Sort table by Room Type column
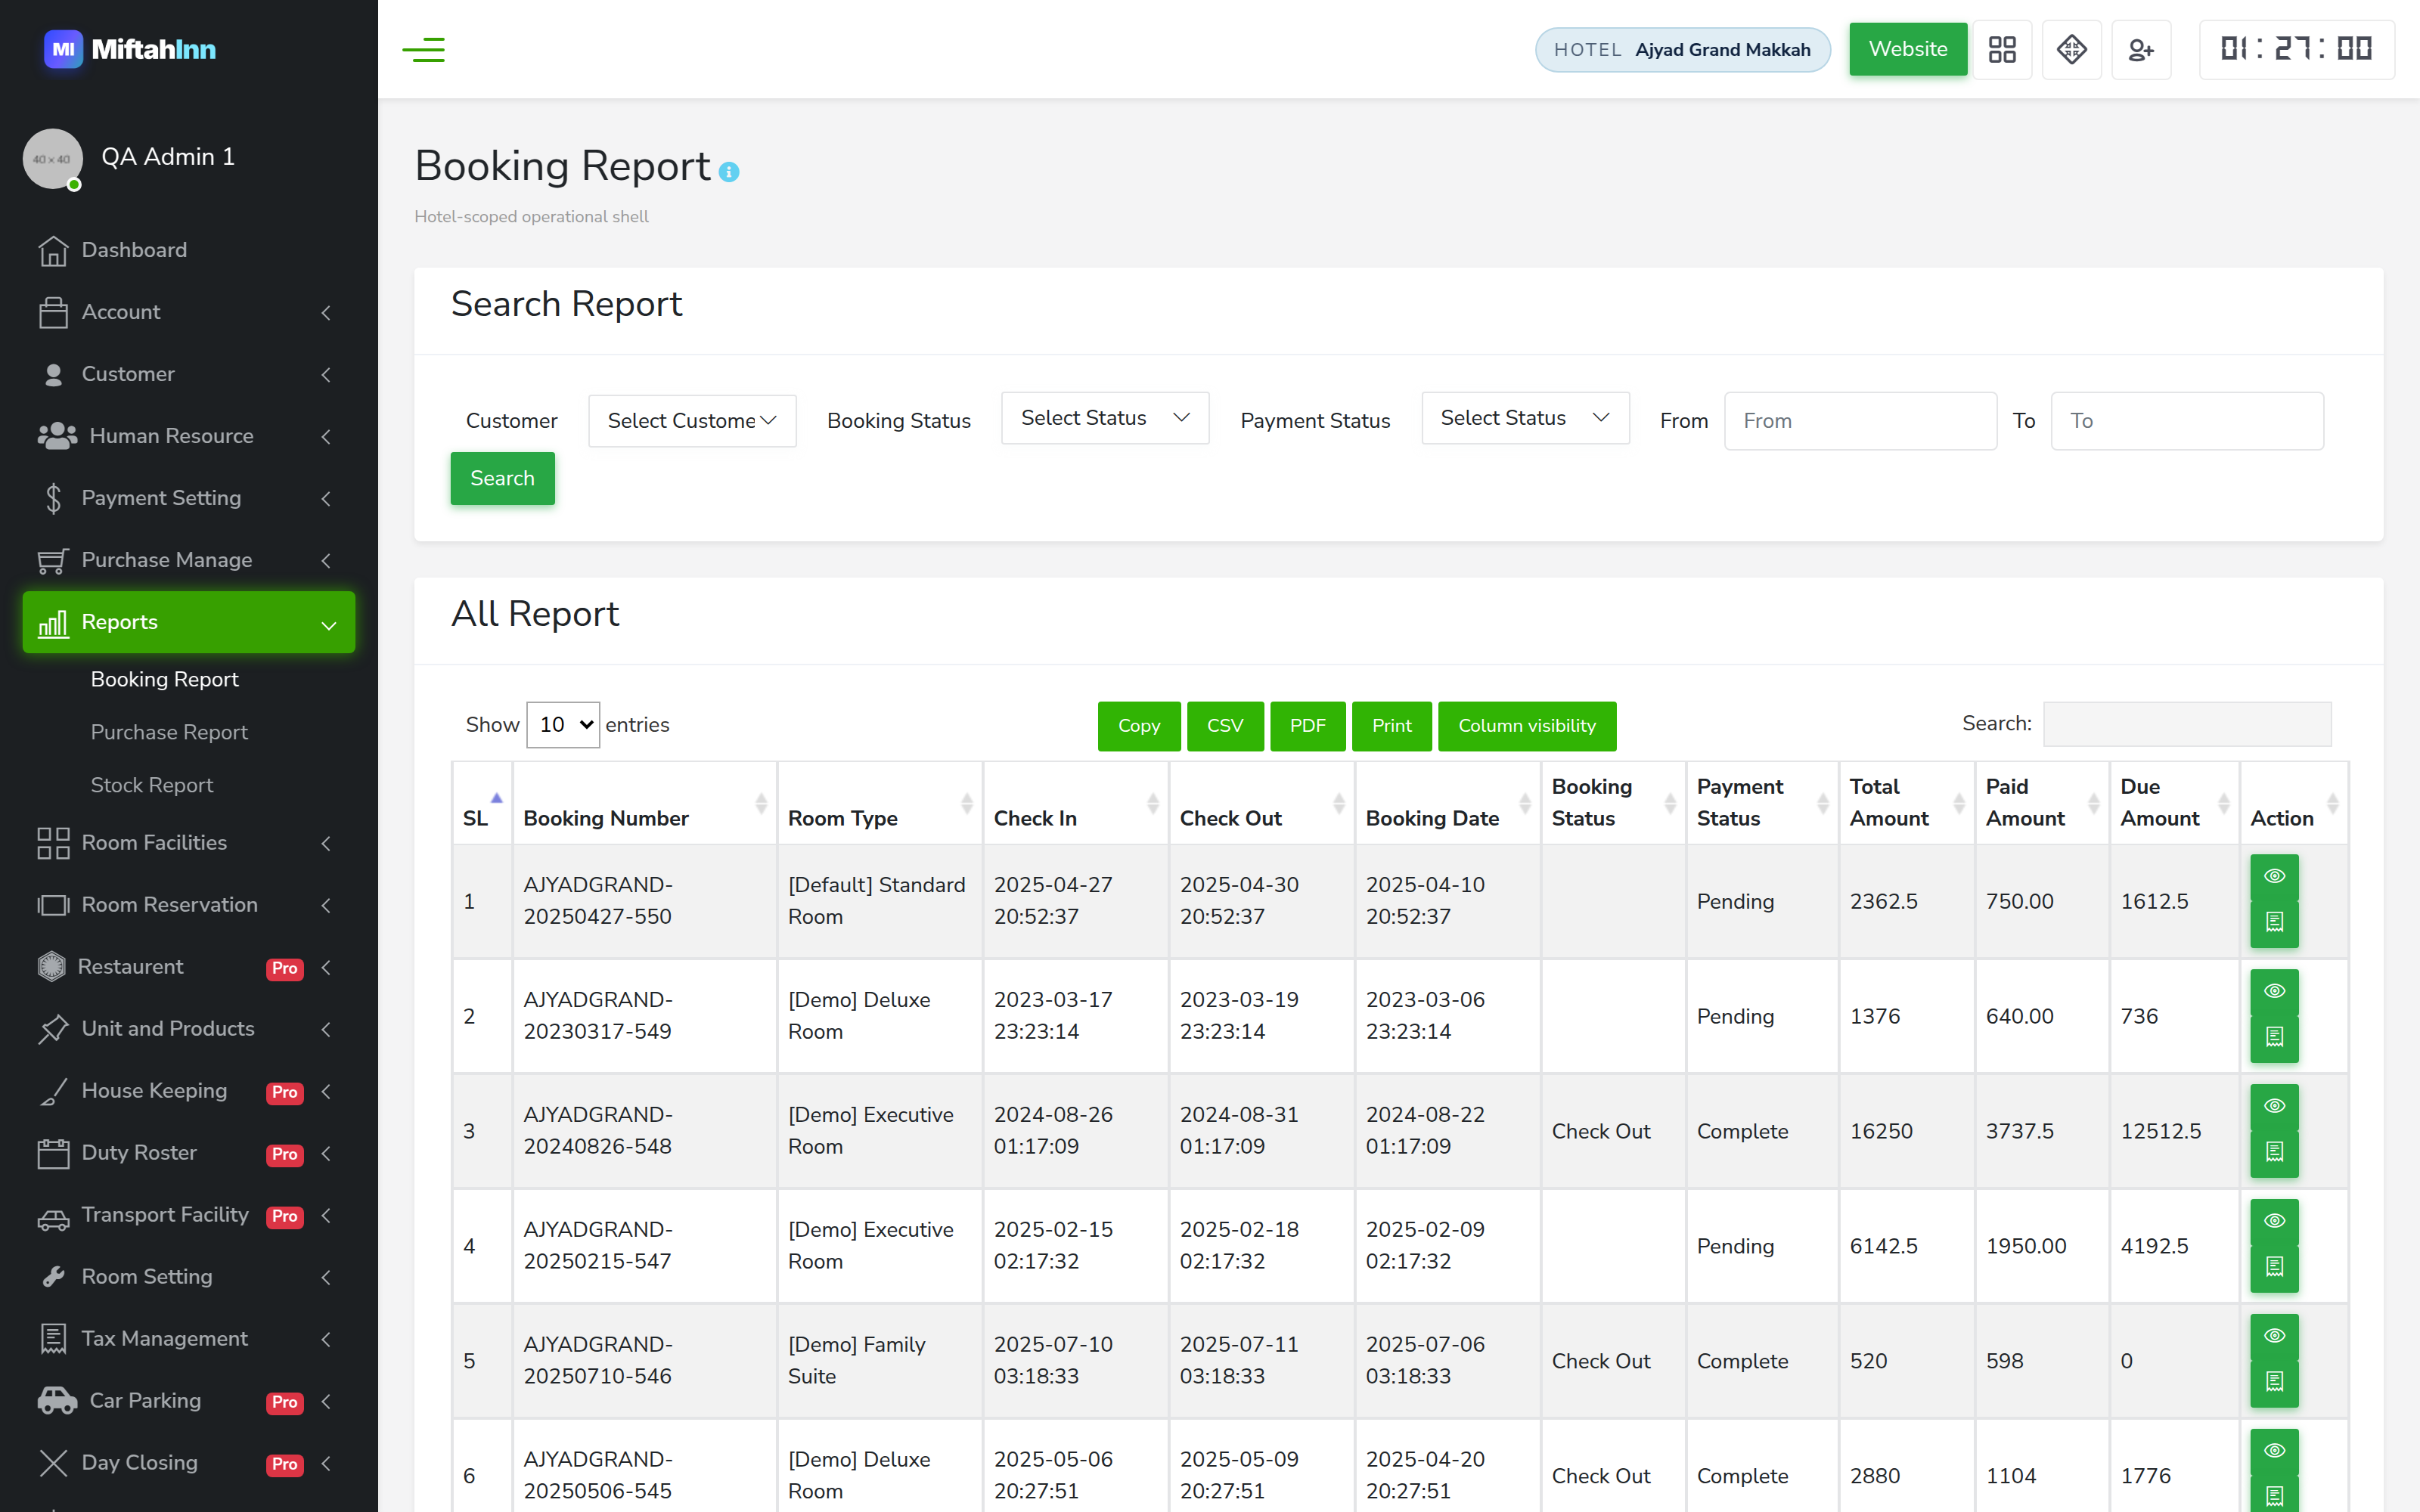The width and height of the screenshot is (2420, 1512). click(x=880, y=803)
